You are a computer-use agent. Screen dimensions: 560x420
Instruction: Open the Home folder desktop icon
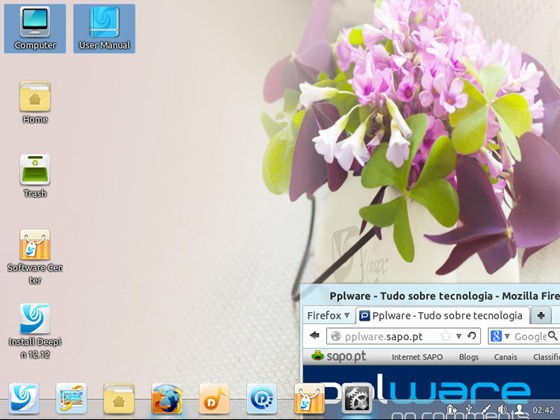tap(35, 102)
